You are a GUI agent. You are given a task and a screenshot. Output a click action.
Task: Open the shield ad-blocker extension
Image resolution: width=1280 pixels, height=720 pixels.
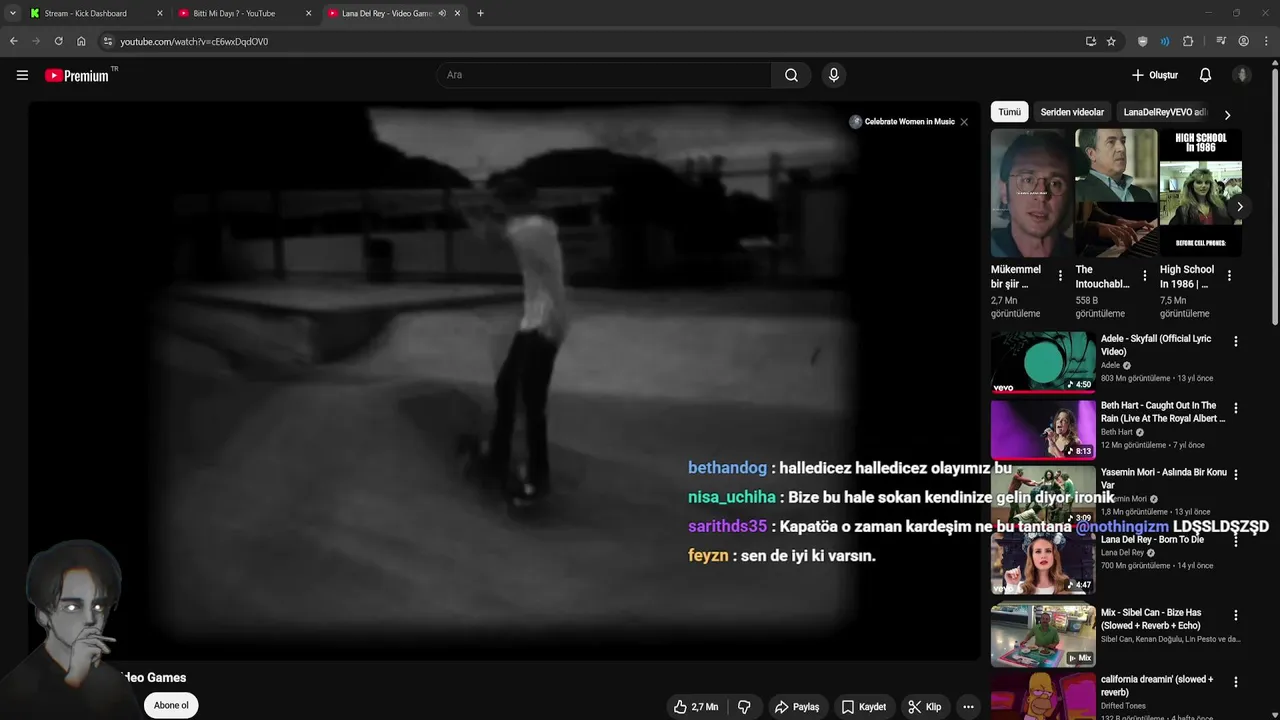coord(1143,41)
